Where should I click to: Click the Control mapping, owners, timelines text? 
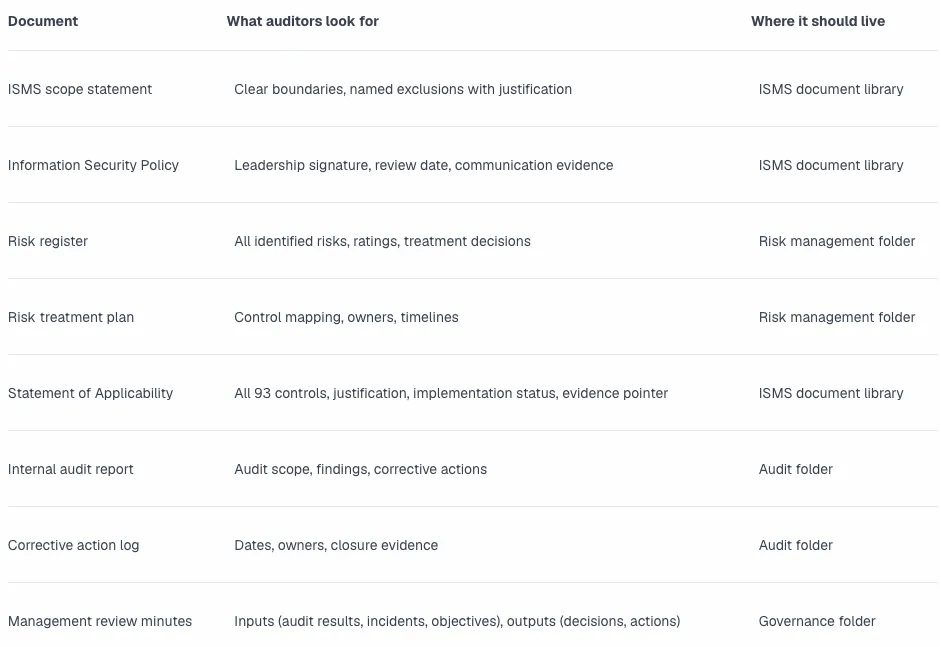(347, 317)
